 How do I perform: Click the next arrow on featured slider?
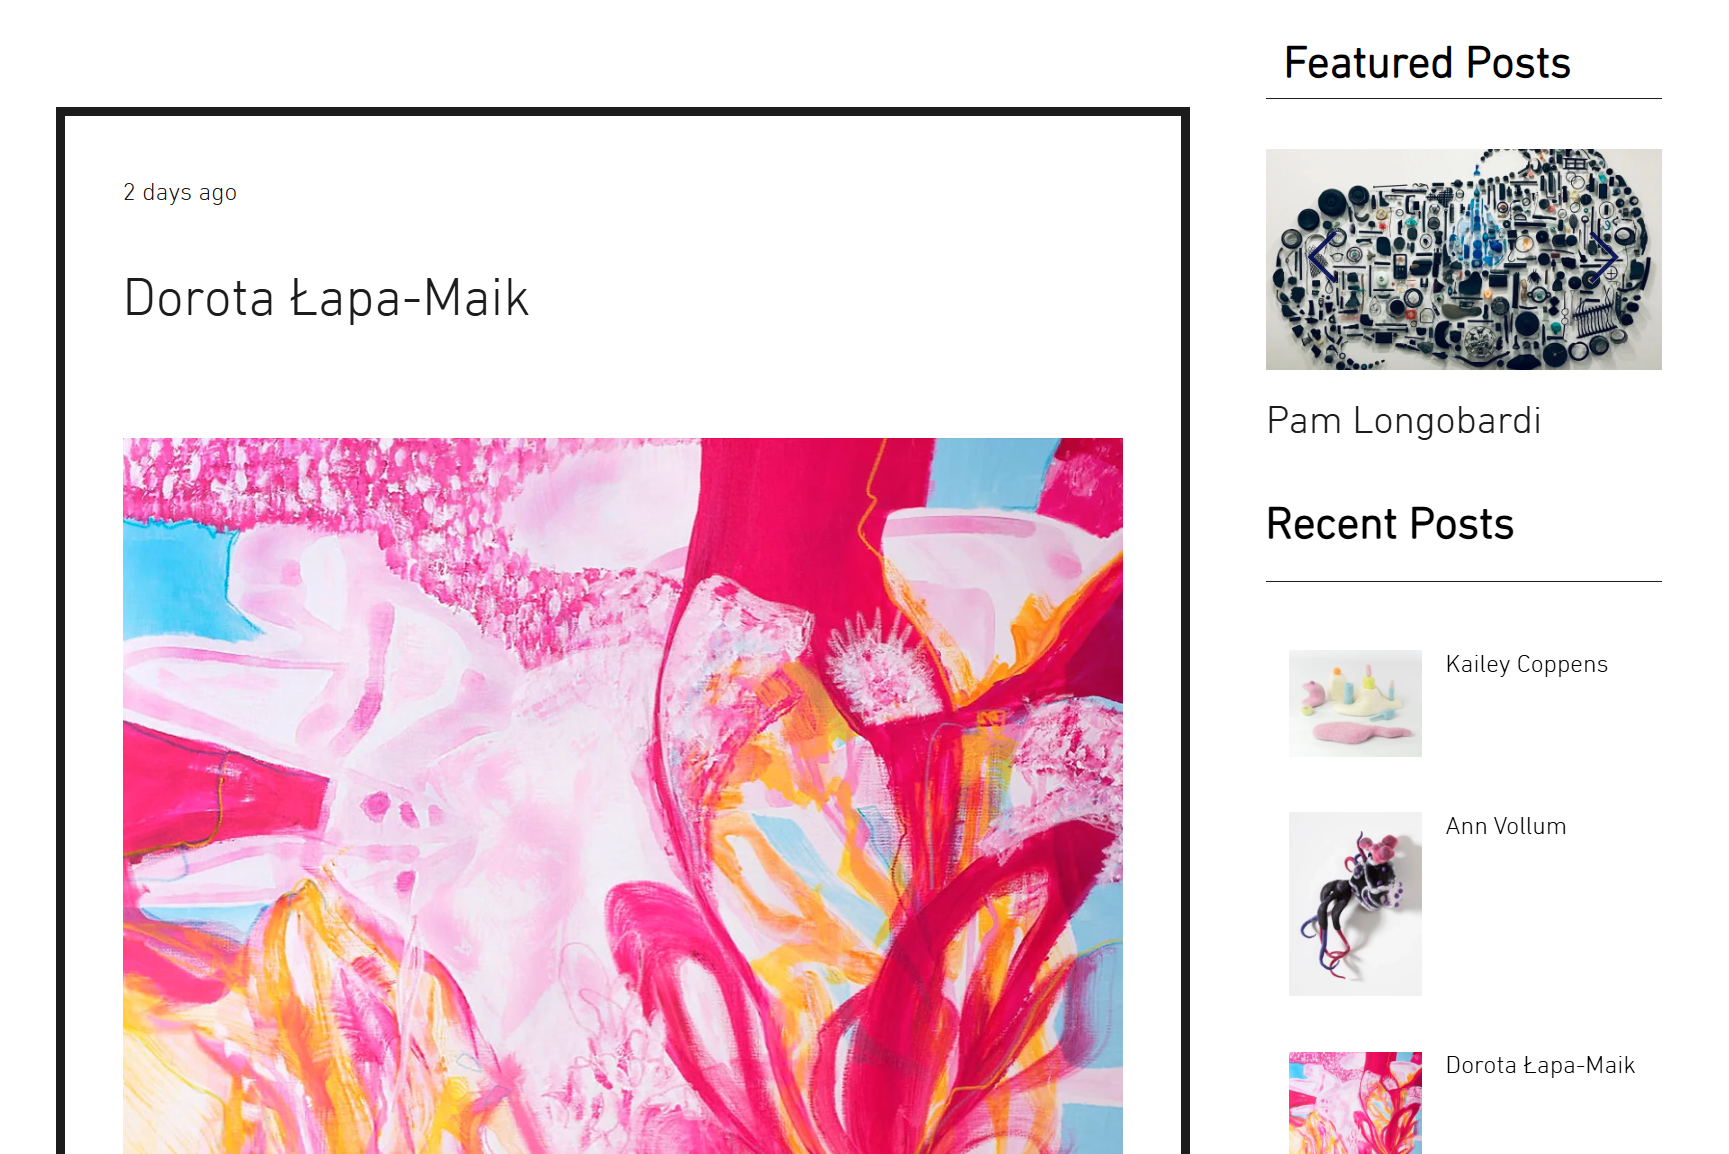[1603, 258]
